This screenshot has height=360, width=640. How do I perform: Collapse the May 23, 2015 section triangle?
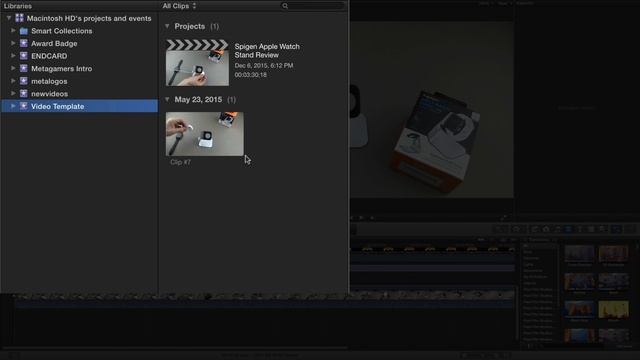(x=167, y=99)
